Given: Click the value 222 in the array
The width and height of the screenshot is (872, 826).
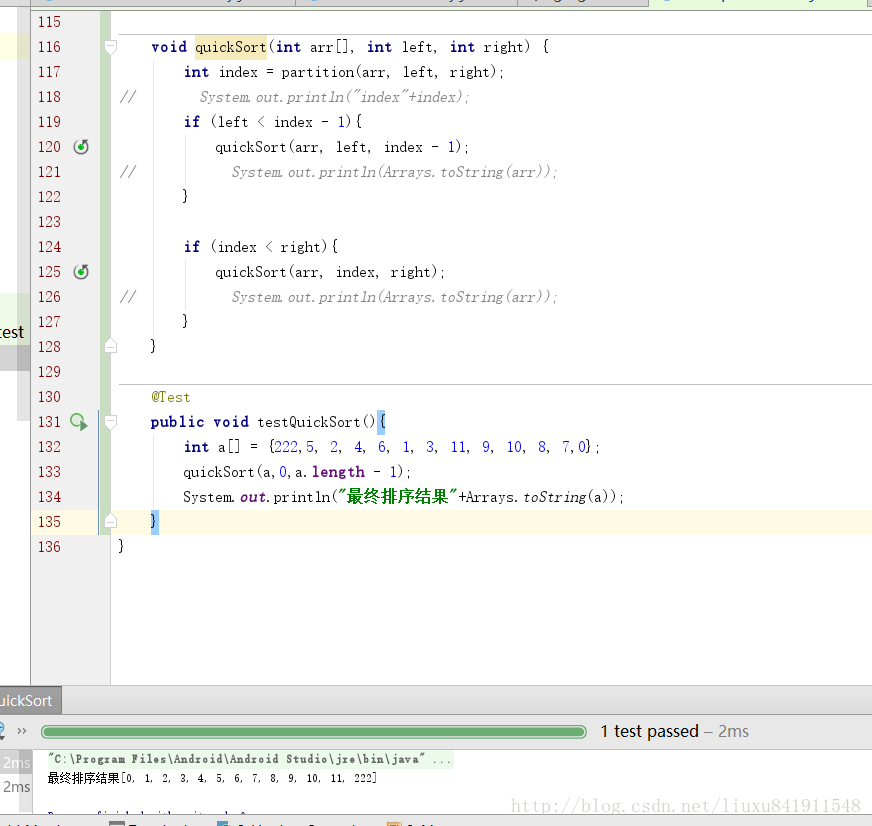Looking at the screenshot, I should pos(286,447).
